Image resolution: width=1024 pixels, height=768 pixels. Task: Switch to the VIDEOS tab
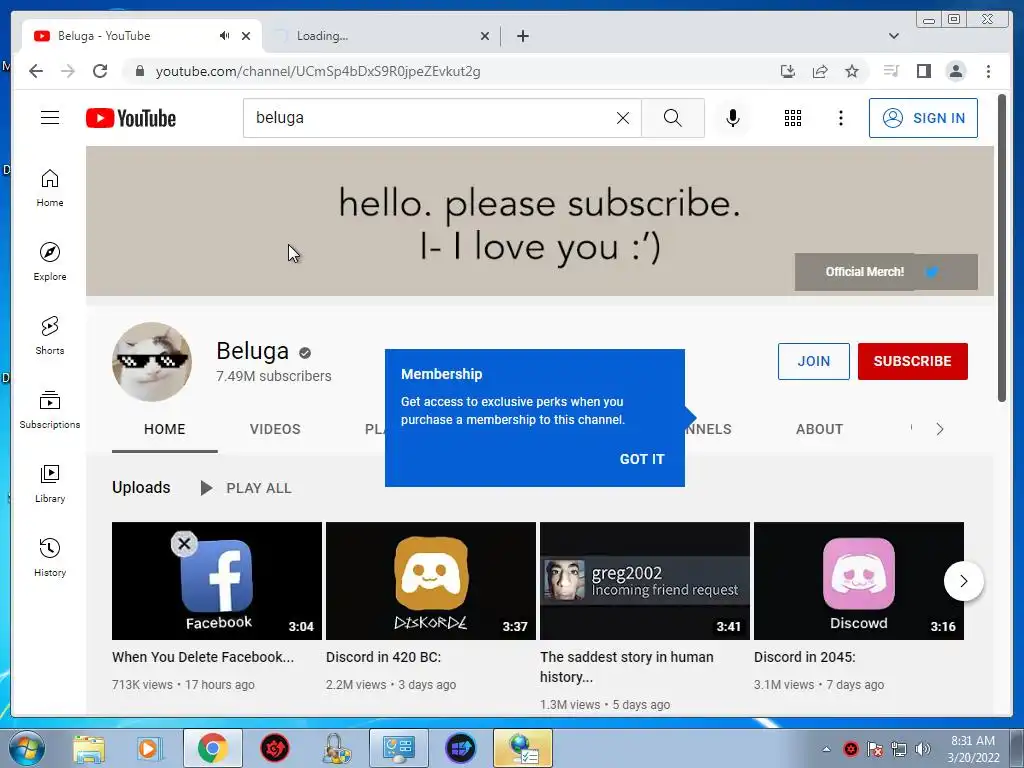point(275,429)
